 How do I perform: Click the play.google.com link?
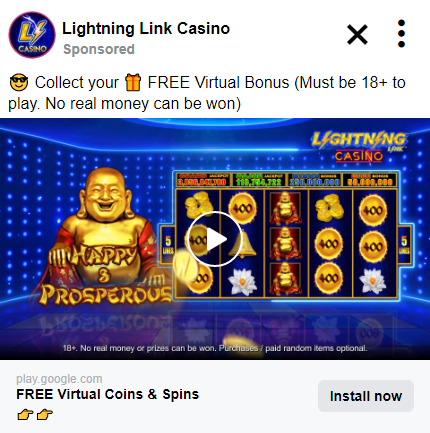click(x=59, y=379)
